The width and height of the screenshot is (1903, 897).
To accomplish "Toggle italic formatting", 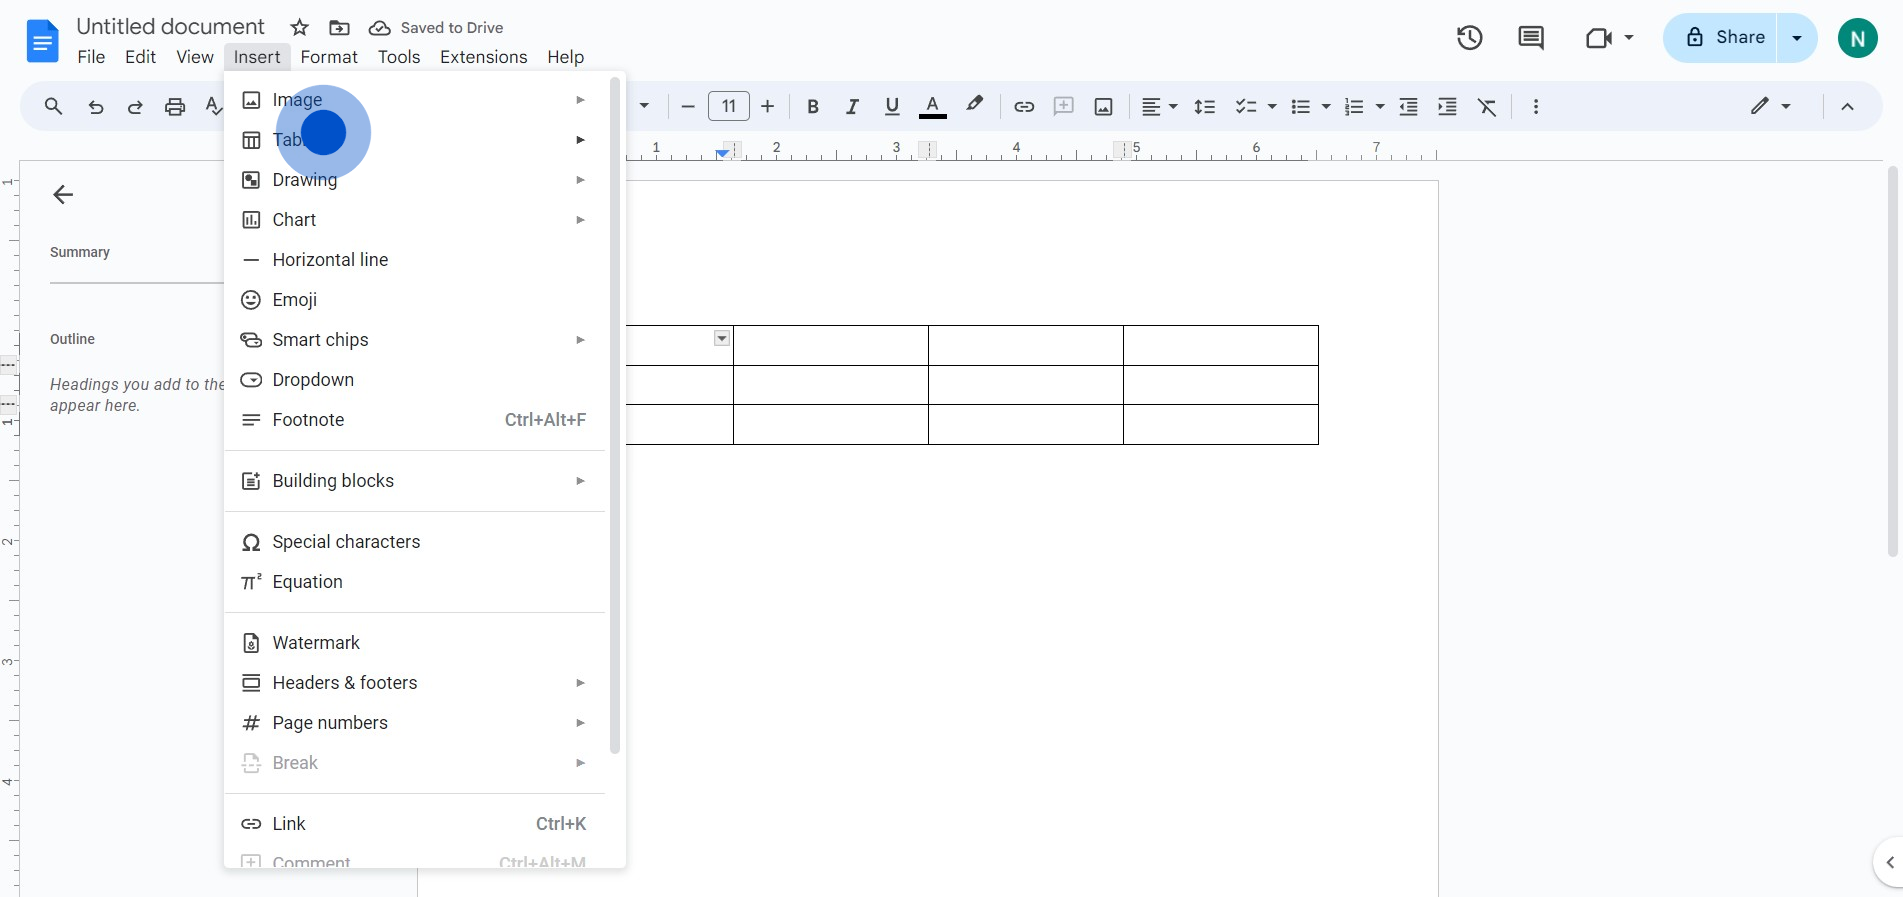I will [852, 107].
